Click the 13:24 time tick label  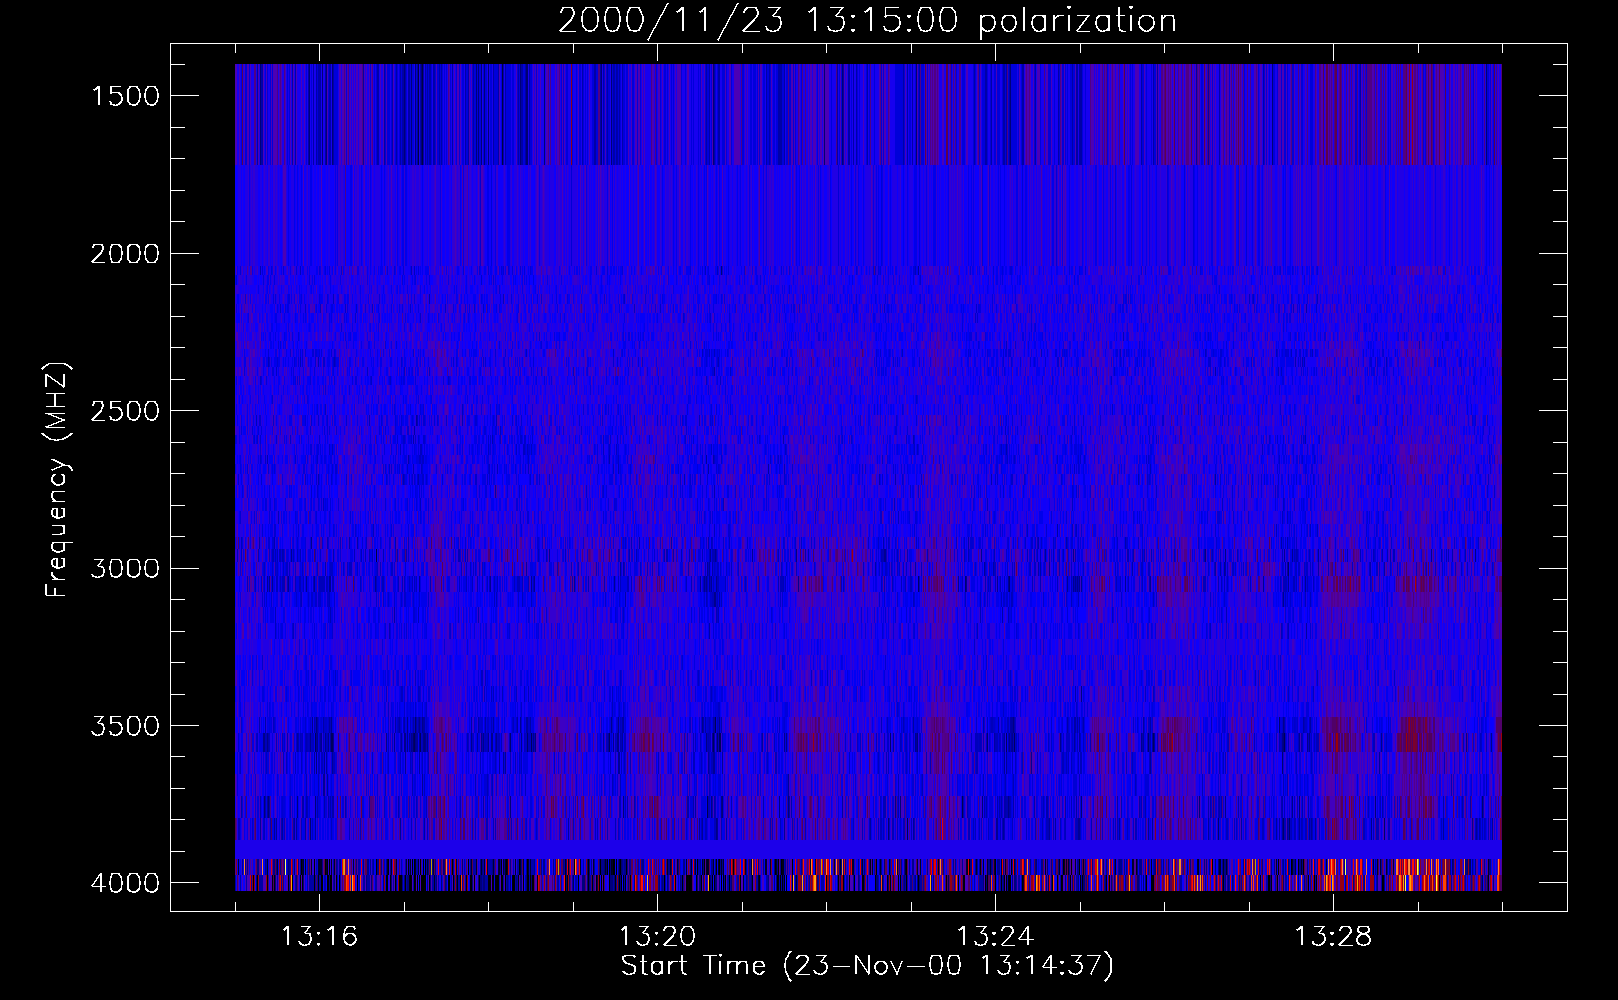point(995,937)
